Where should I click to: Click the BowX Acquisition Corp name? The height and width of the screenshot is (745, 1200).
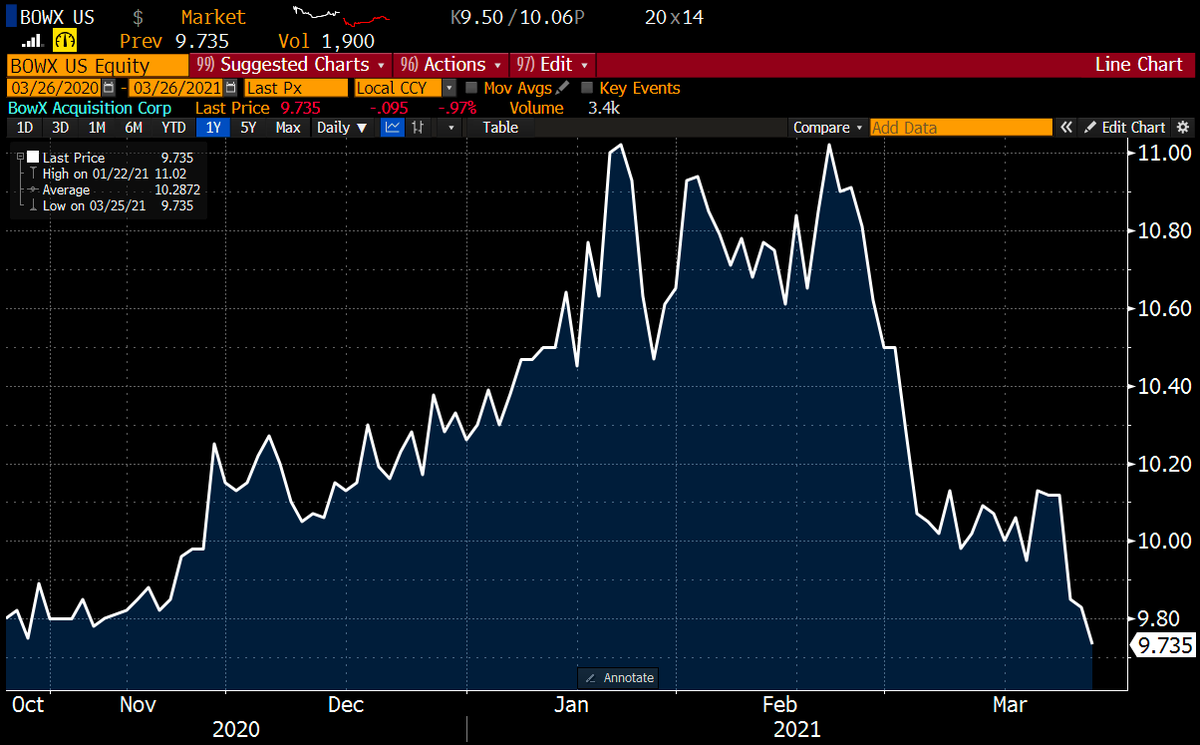pyautogui.click(x=89, y=108)
